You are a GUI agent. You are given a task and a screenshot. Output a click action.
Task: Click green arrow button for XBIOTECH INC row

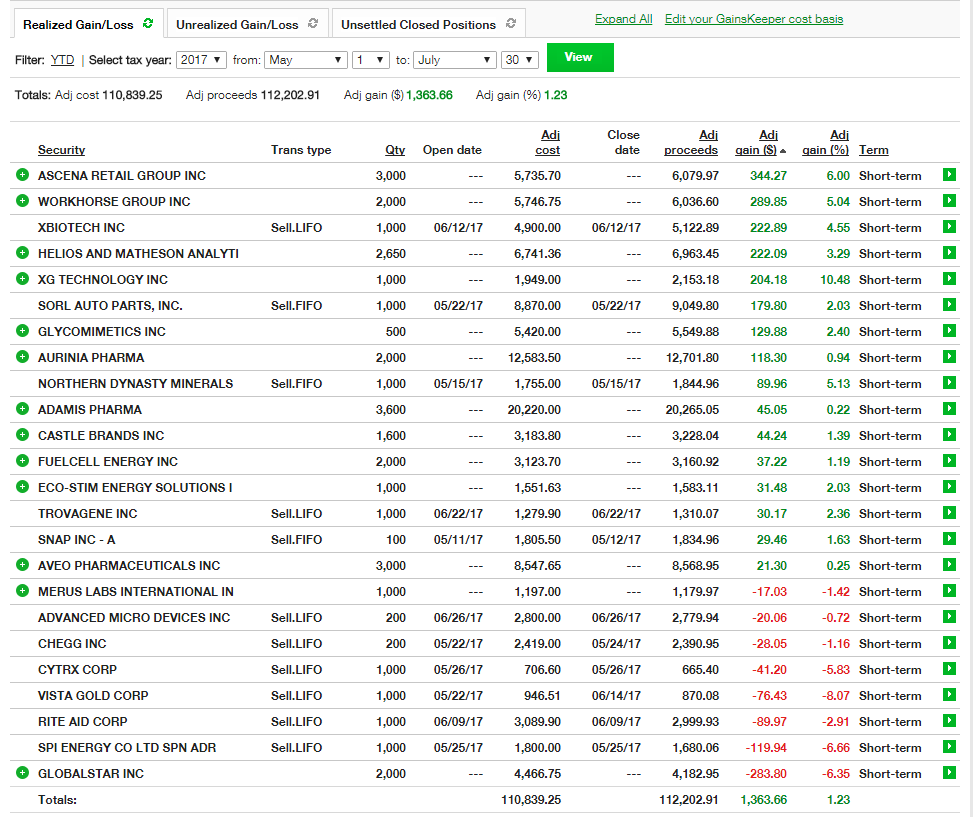pos(949,227)
